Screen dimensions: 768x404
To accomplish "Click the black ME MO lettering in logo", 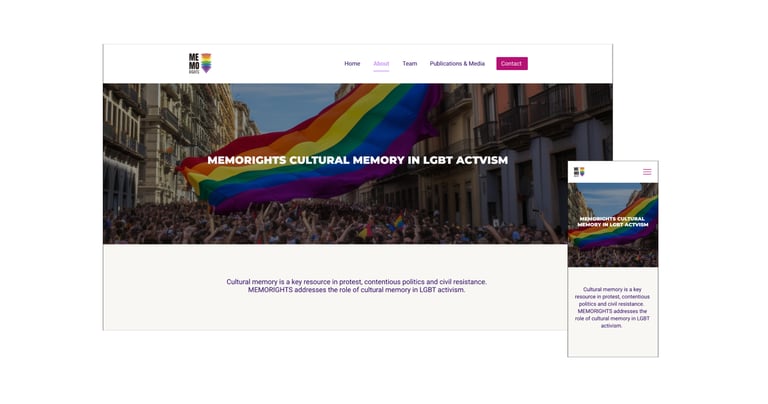I will coord(194,63).
